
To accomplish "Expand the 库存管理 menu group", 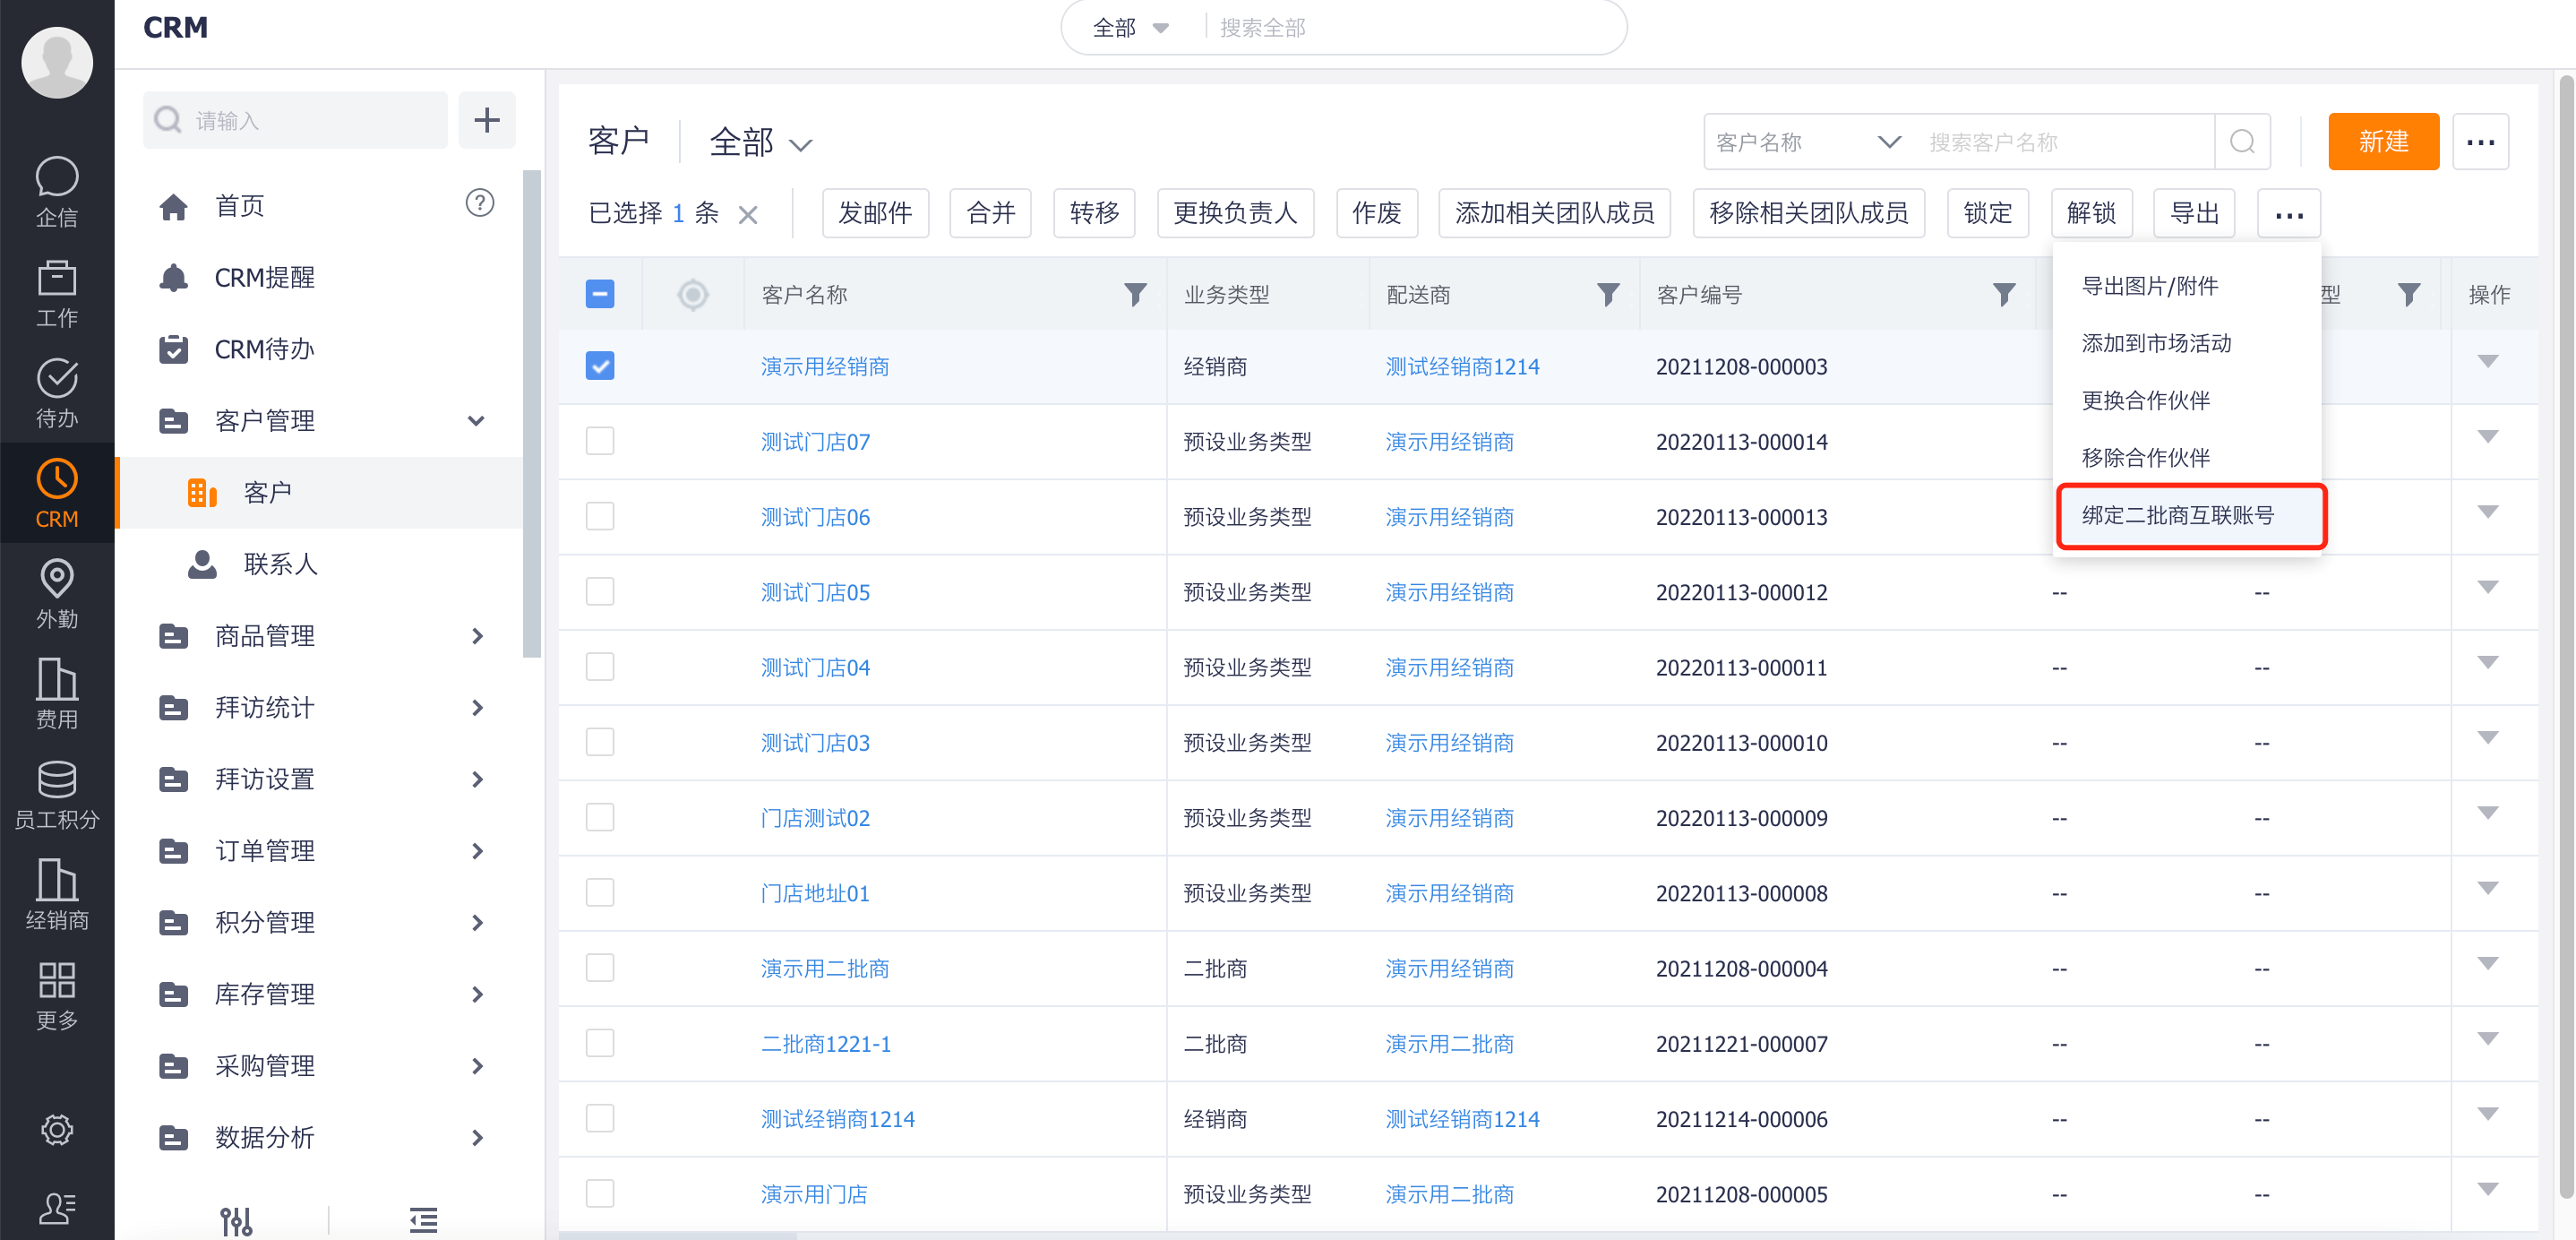I will coord(477,994).
